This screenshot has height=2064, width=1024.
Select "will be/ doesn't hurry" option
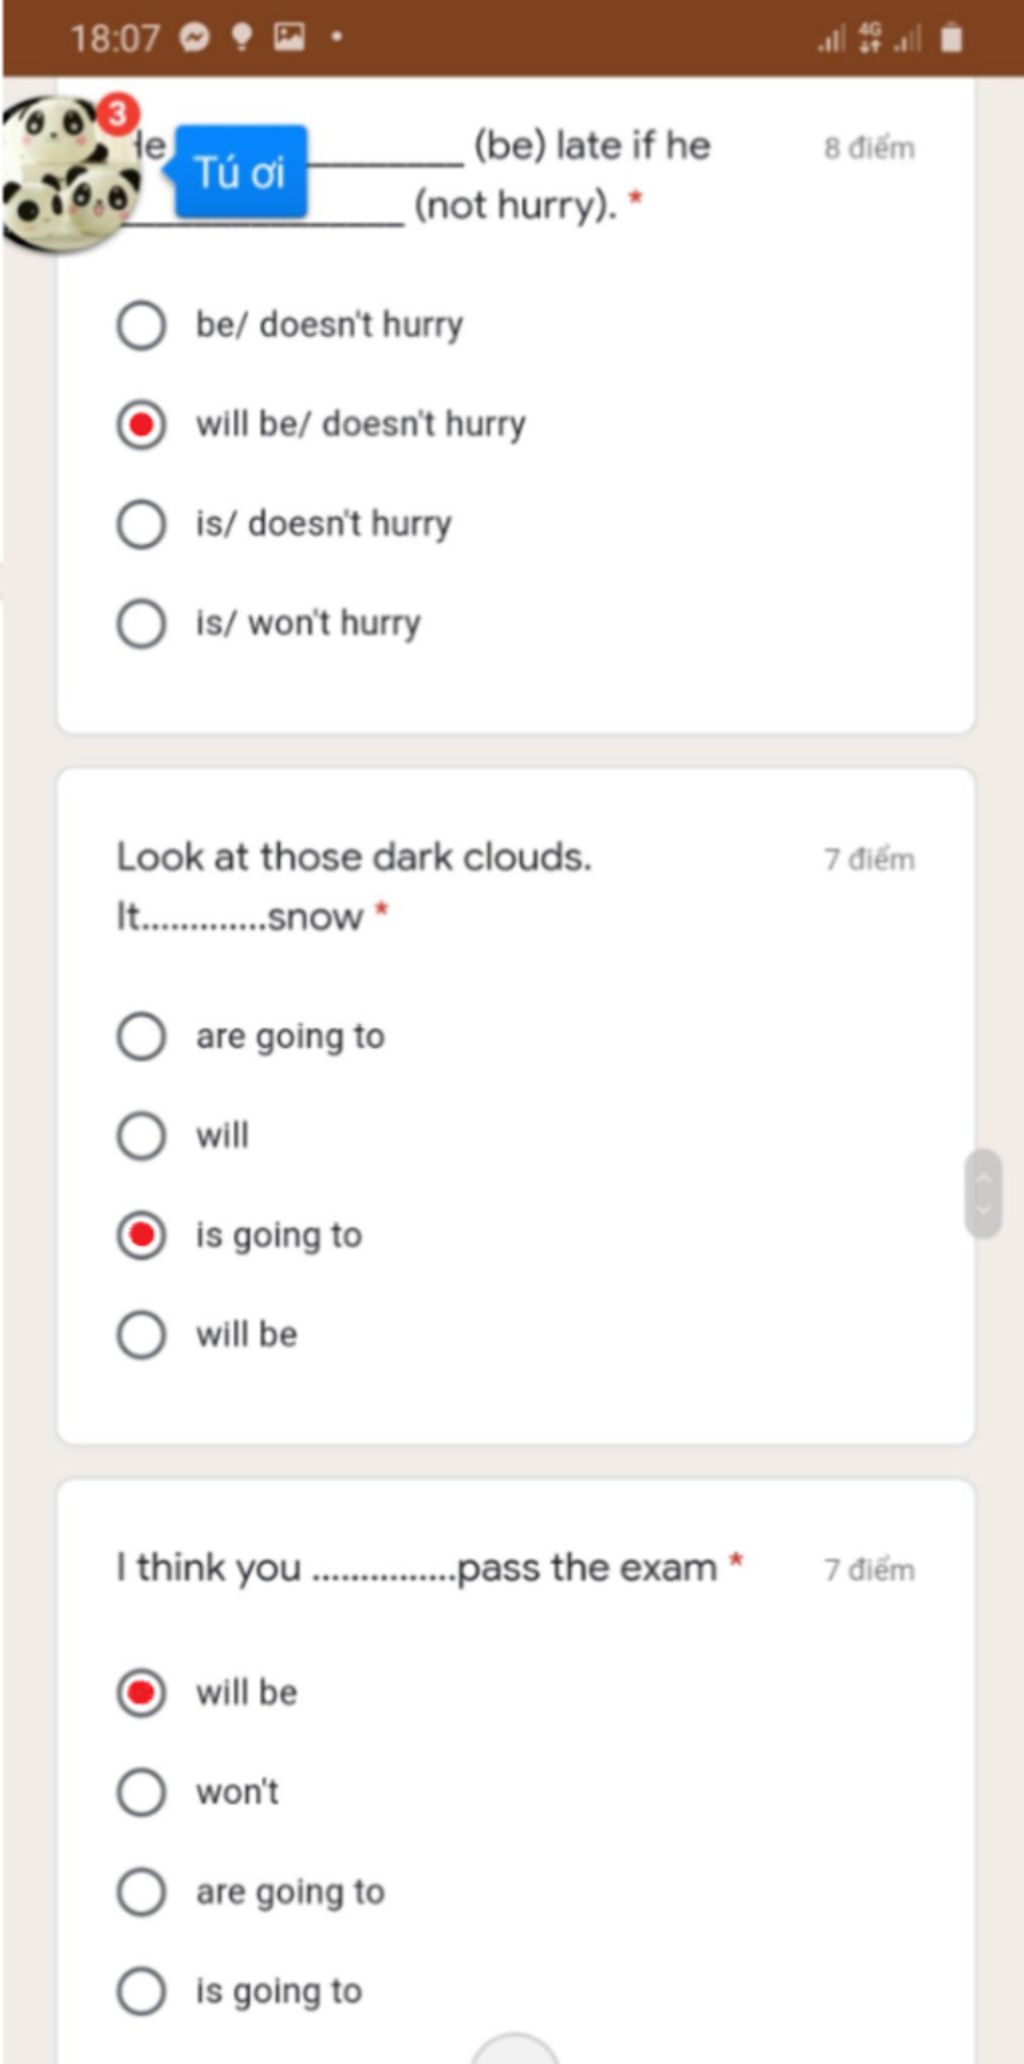(x=141, y=424)
